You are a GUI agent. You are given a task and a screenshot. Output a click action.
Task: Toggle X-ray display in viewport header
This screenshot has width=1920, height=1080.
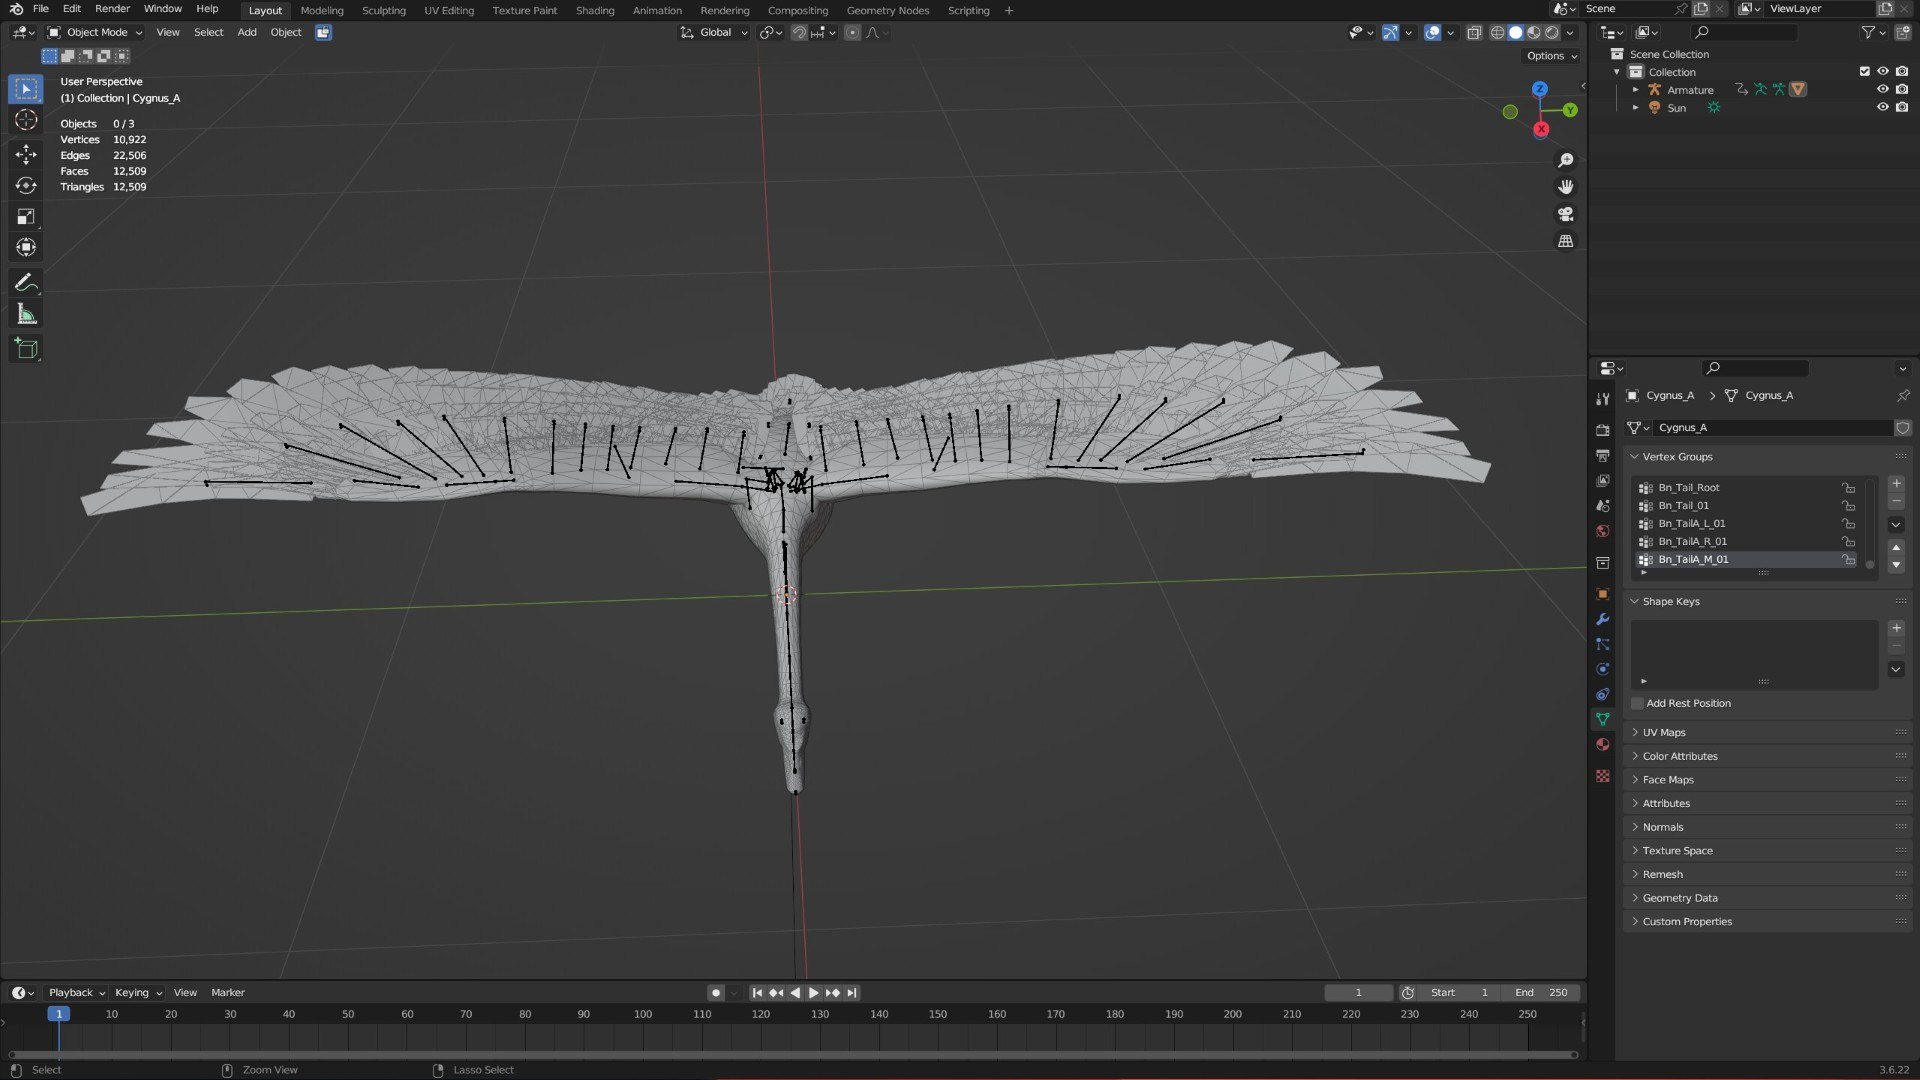coord(1474,32)
